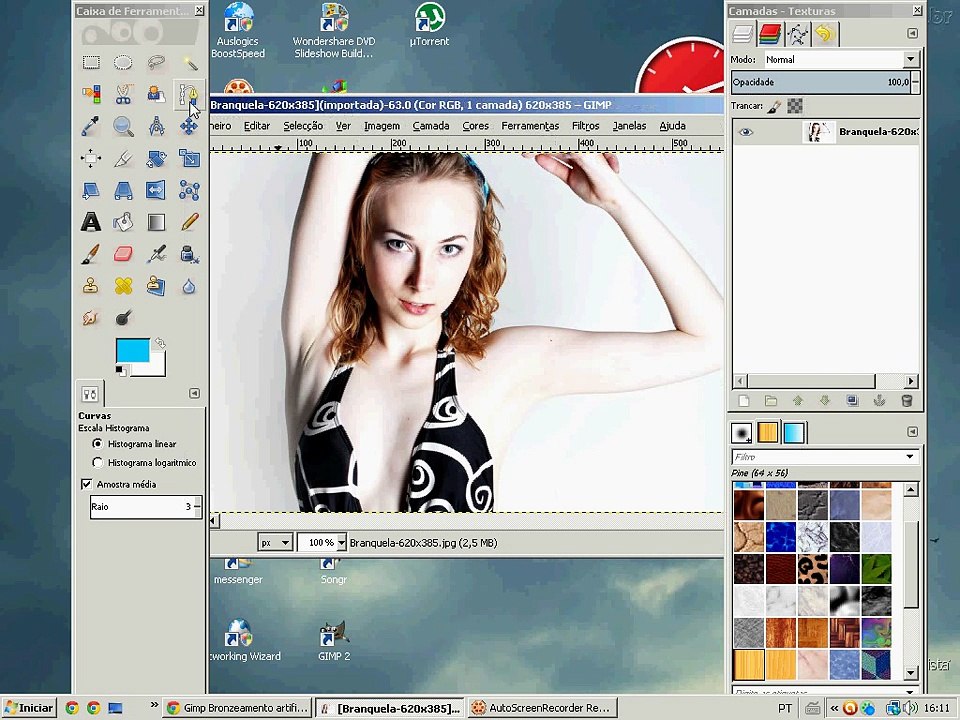Select the Airbrush tool
Image resolution: width=960 pixels, height=720 pixels.
156,253
